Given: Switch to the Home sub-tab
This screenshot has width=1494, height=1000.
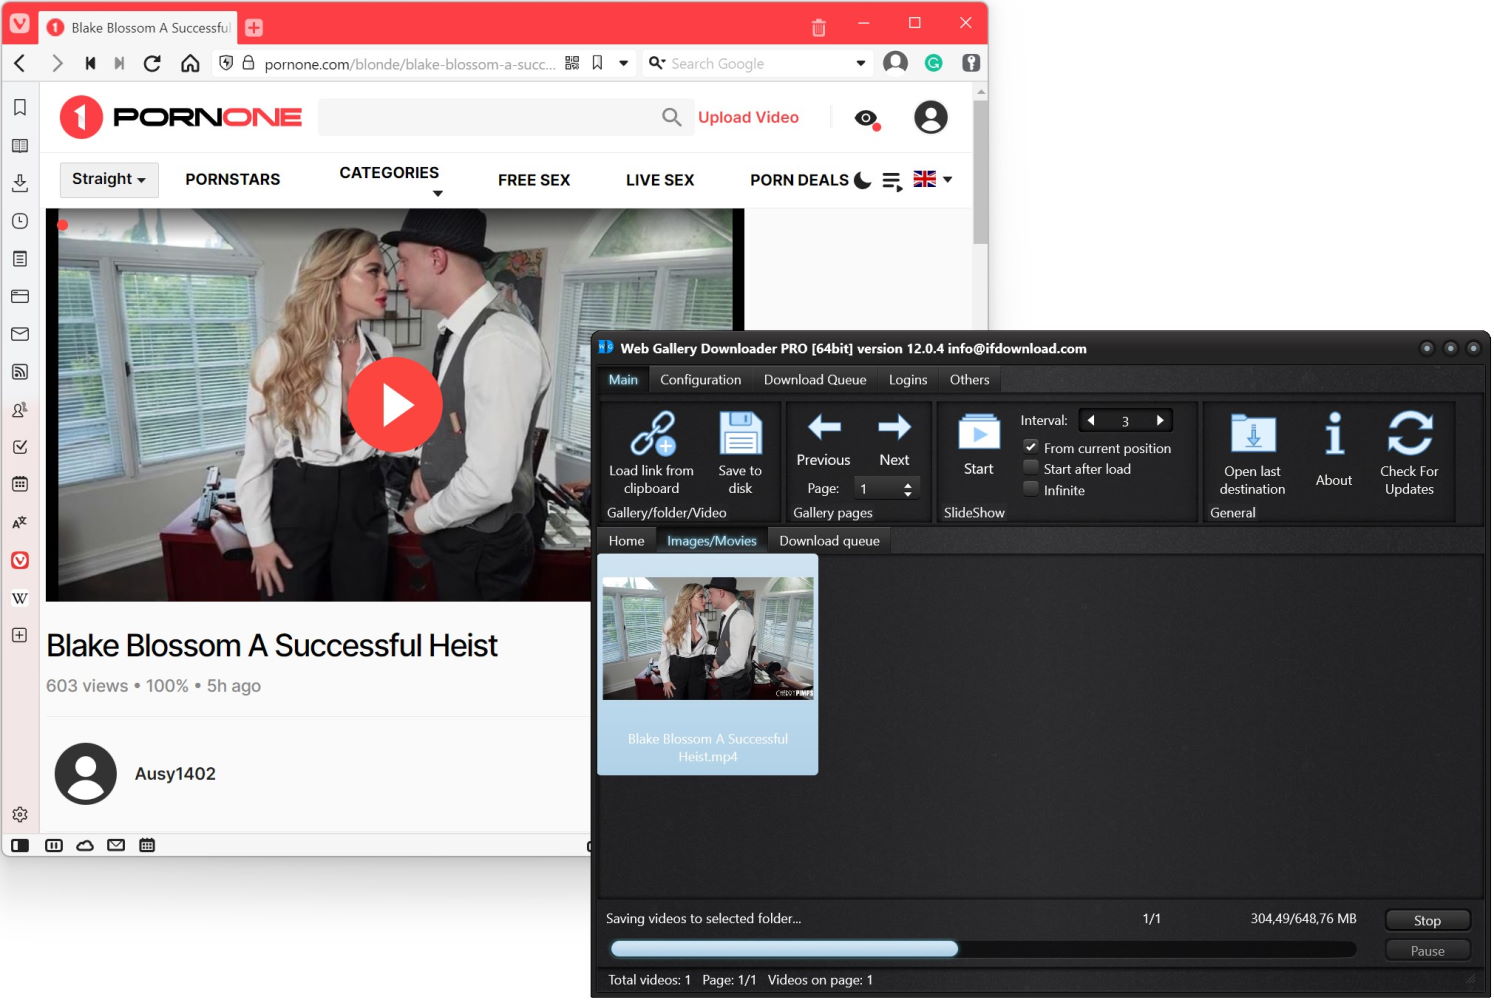Looking at the screenshot, I should point(626,541).
